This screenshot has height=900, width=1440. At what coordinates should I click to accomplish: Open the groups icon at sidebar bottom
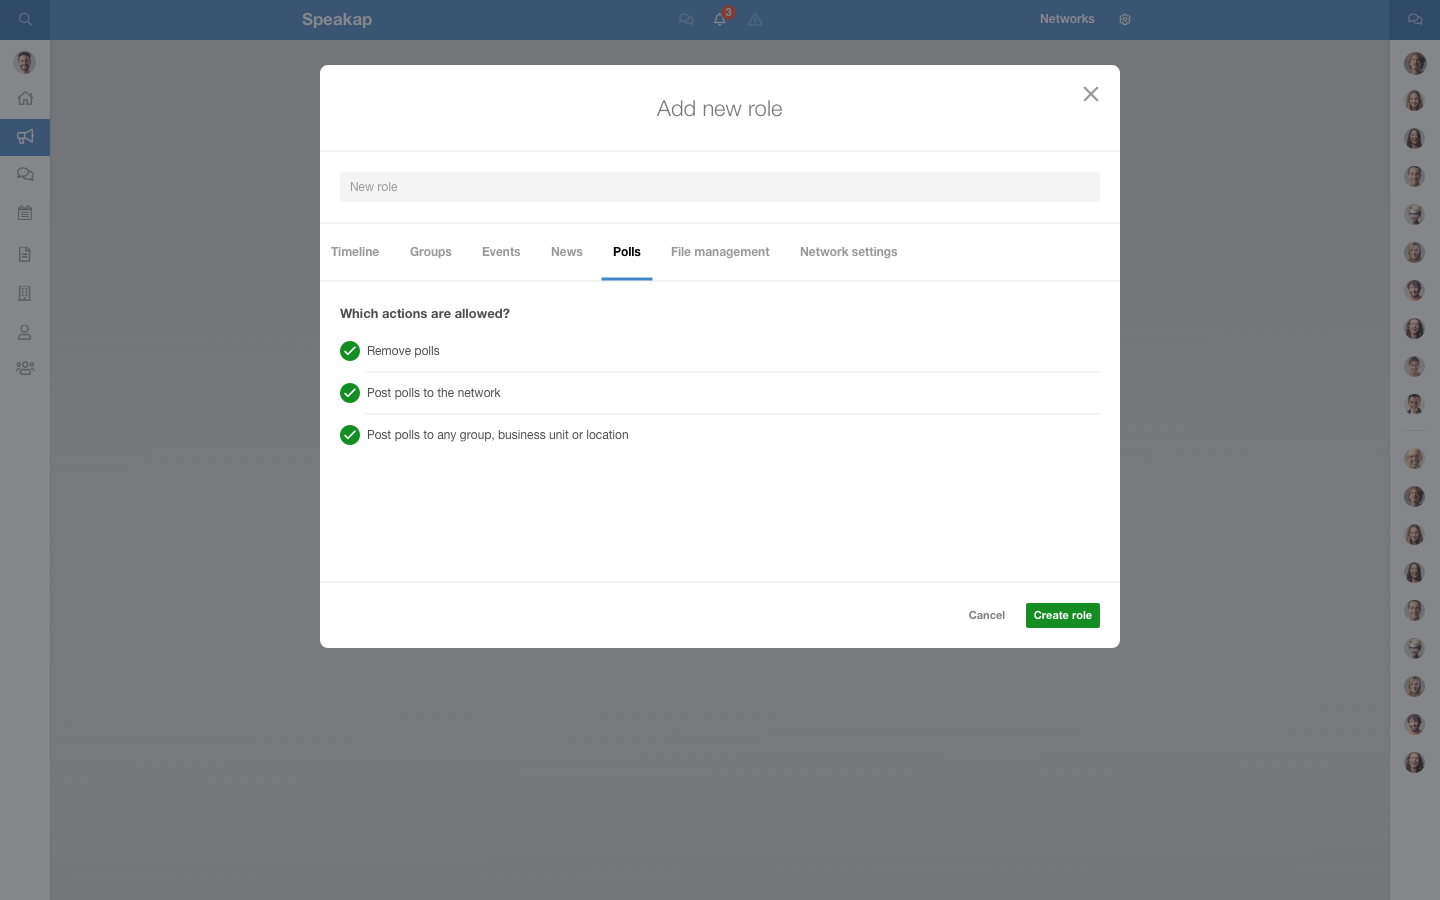24,367
